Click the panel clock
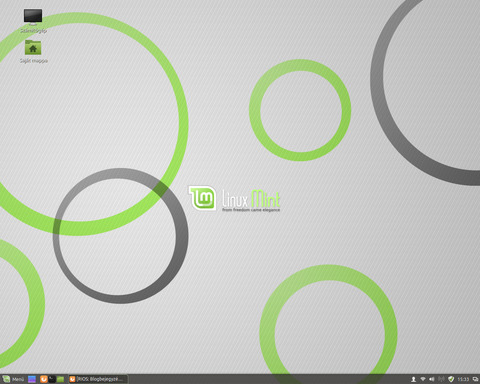The width and height of the screenshot is (480, 384). click(463, 379)
